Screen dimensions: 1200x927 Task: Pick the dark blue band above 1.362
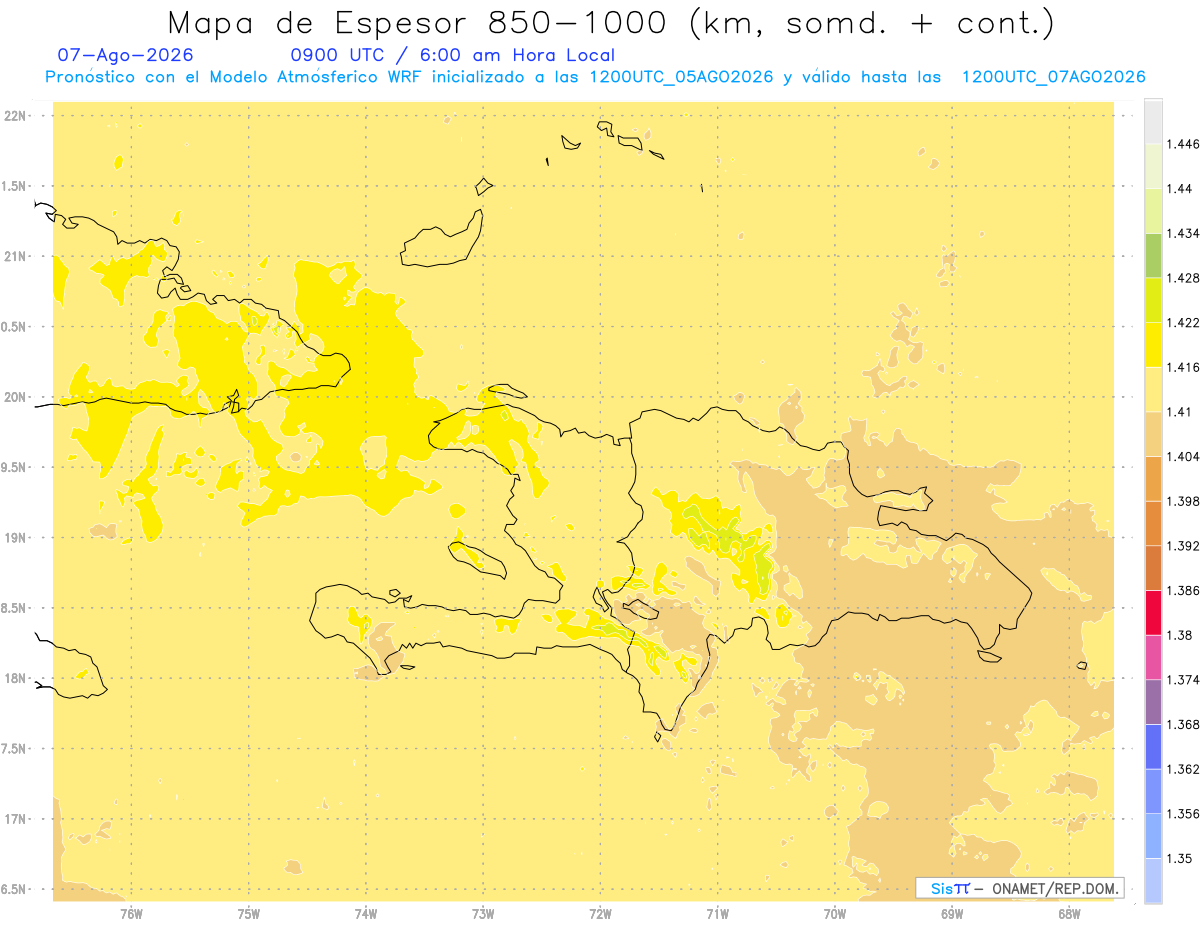1153,746
